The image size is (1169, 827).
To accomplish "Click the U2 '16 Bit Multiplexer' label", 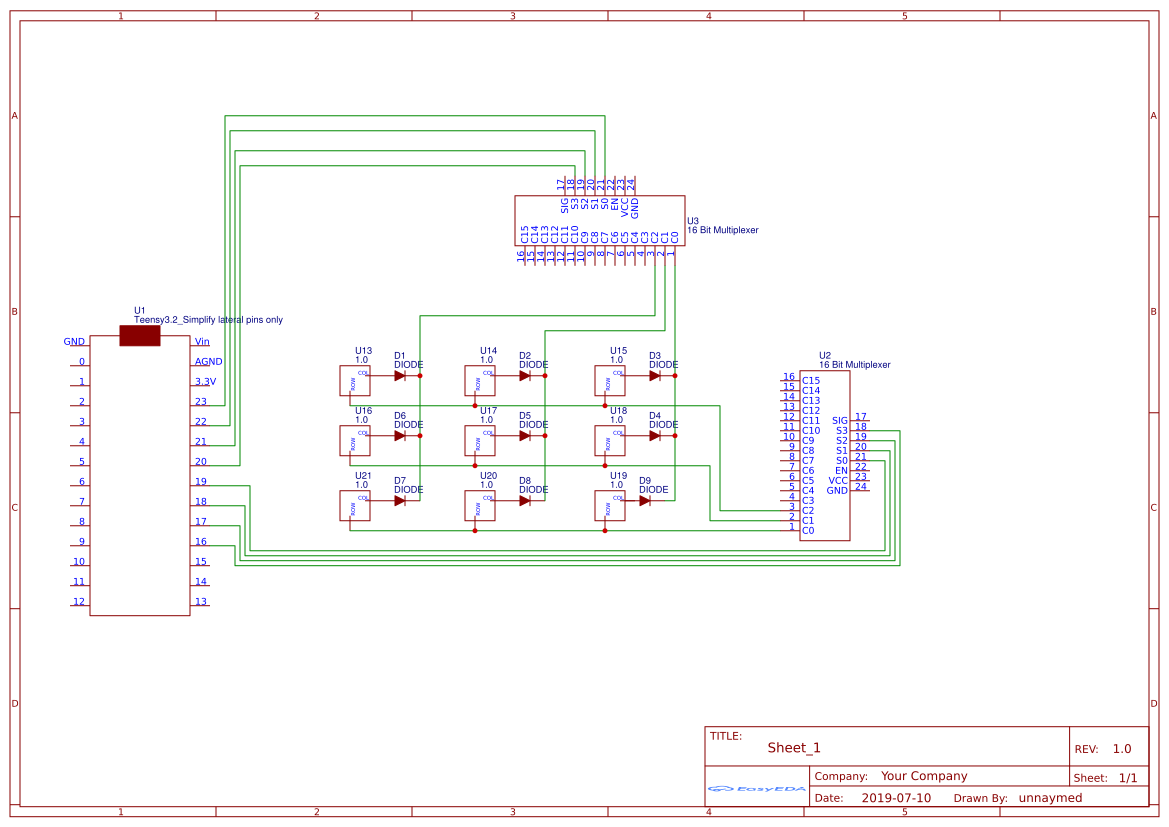I will coord(854,365).
